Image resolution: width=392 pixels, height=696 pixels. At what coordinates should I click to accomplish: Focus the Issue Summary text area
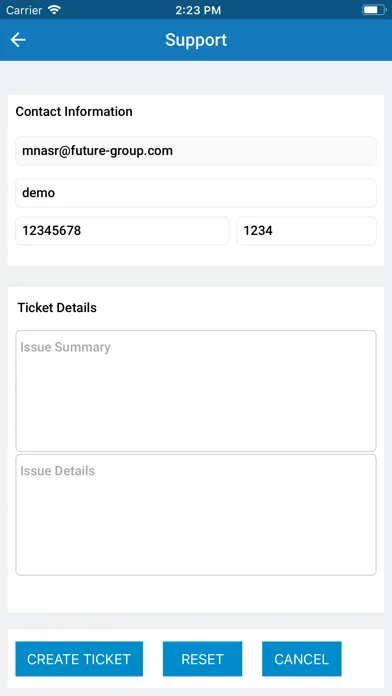(x=196, y=391)
